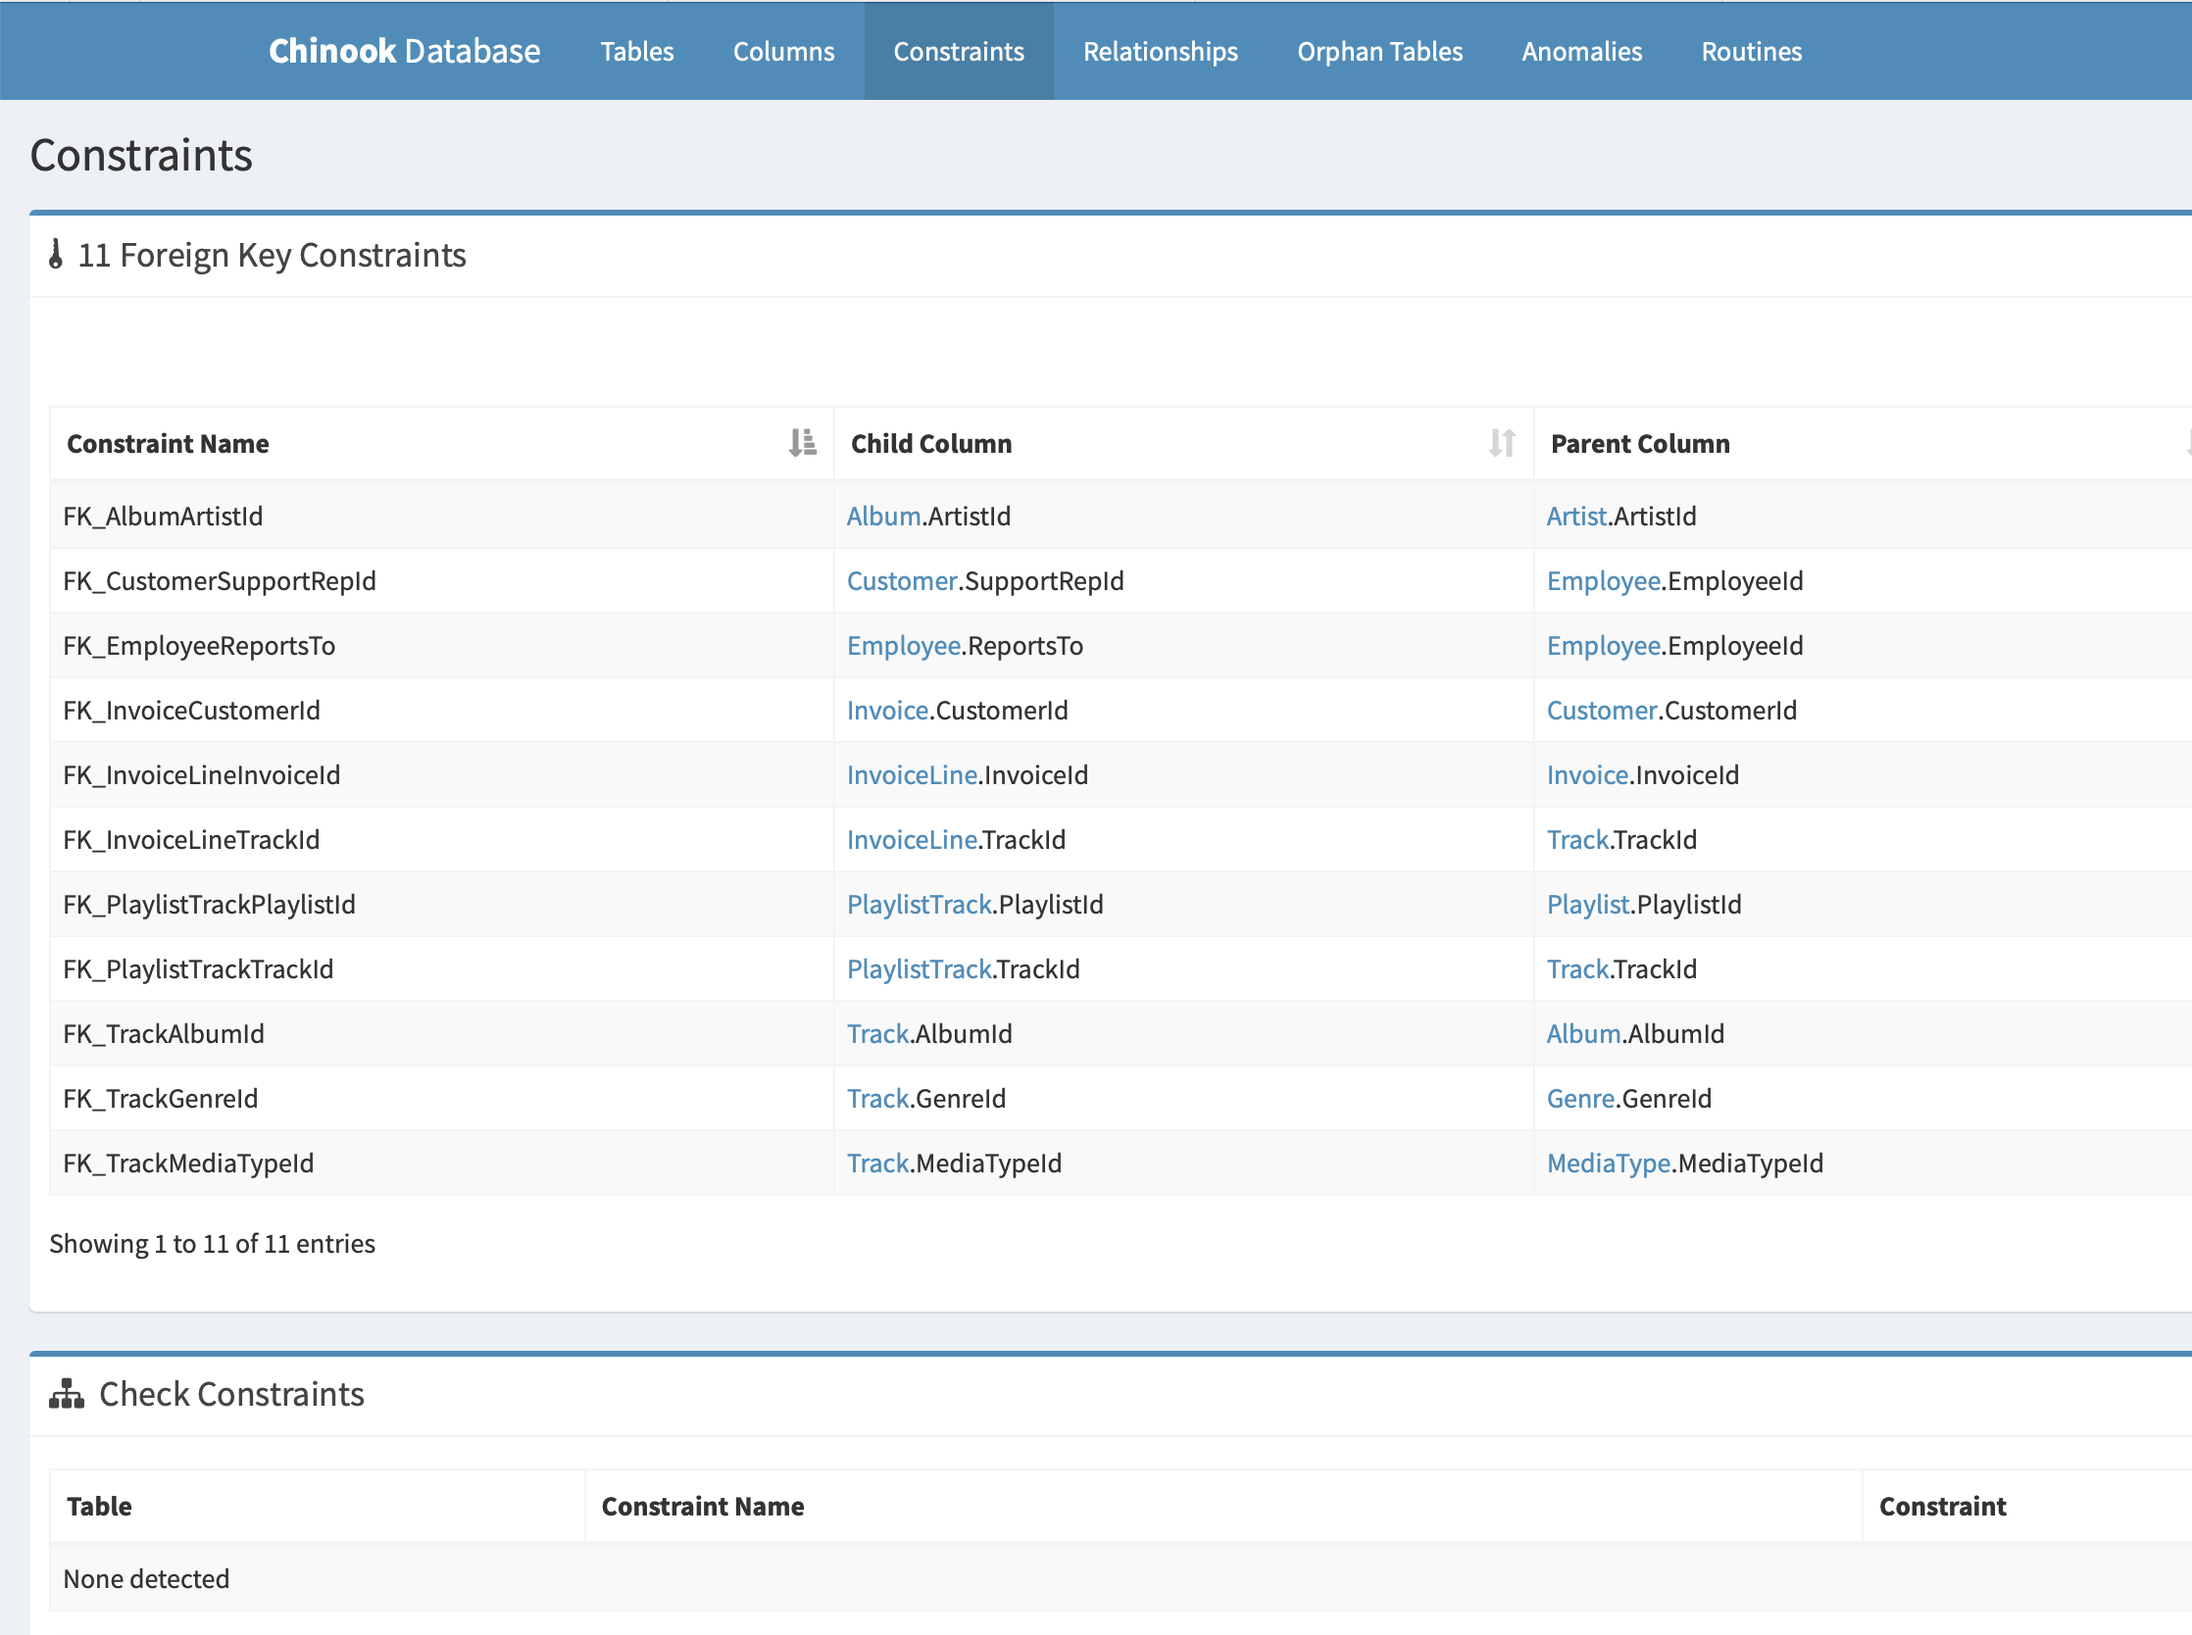Switch to the Anomalies tab
This screenshot has height=1635, width=2192.
click(x=1581, y=51)
